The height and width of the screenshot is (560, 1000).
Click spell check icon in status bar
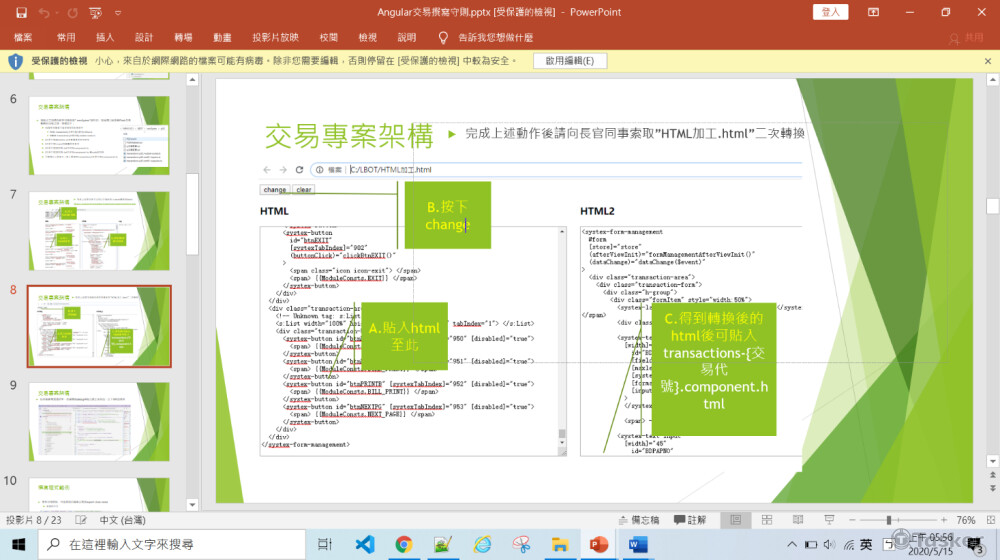pos(81,520)
